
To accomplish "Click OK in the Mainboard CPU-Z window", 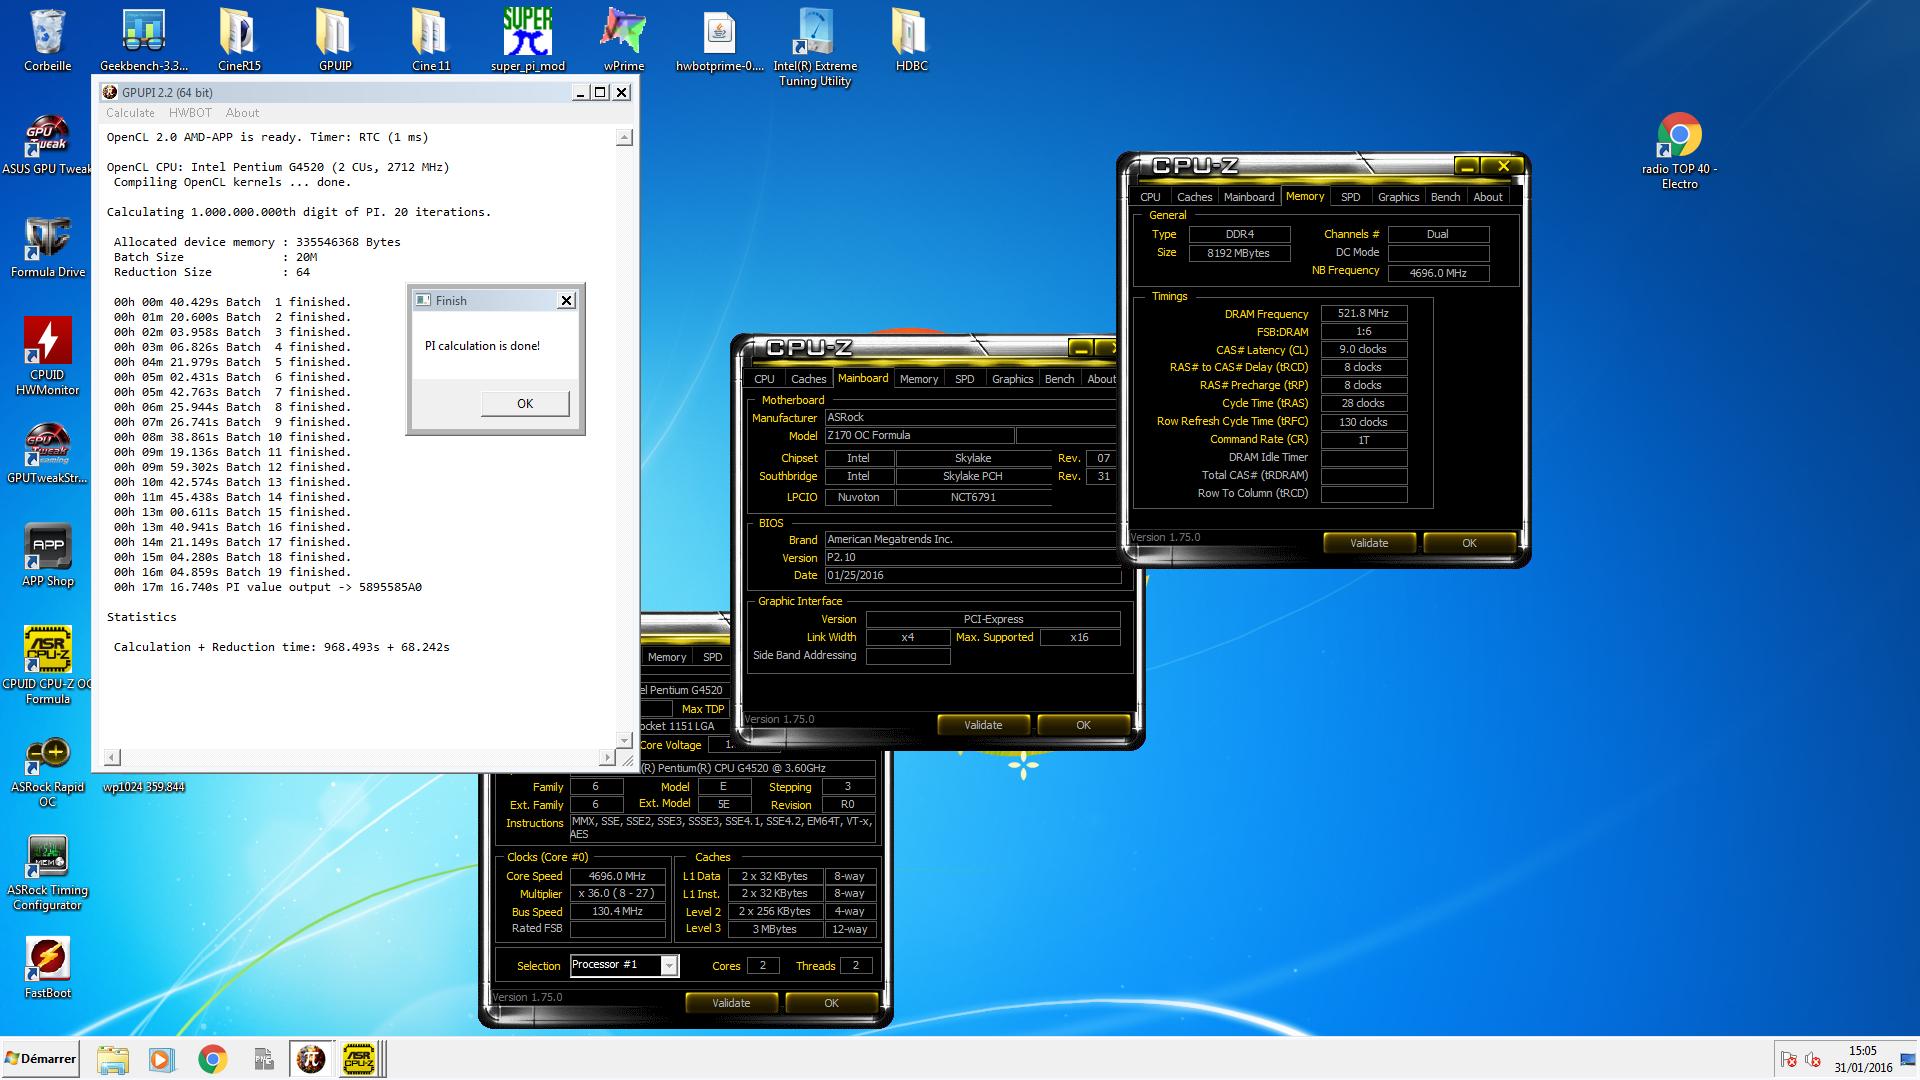I will point(1083,725).
